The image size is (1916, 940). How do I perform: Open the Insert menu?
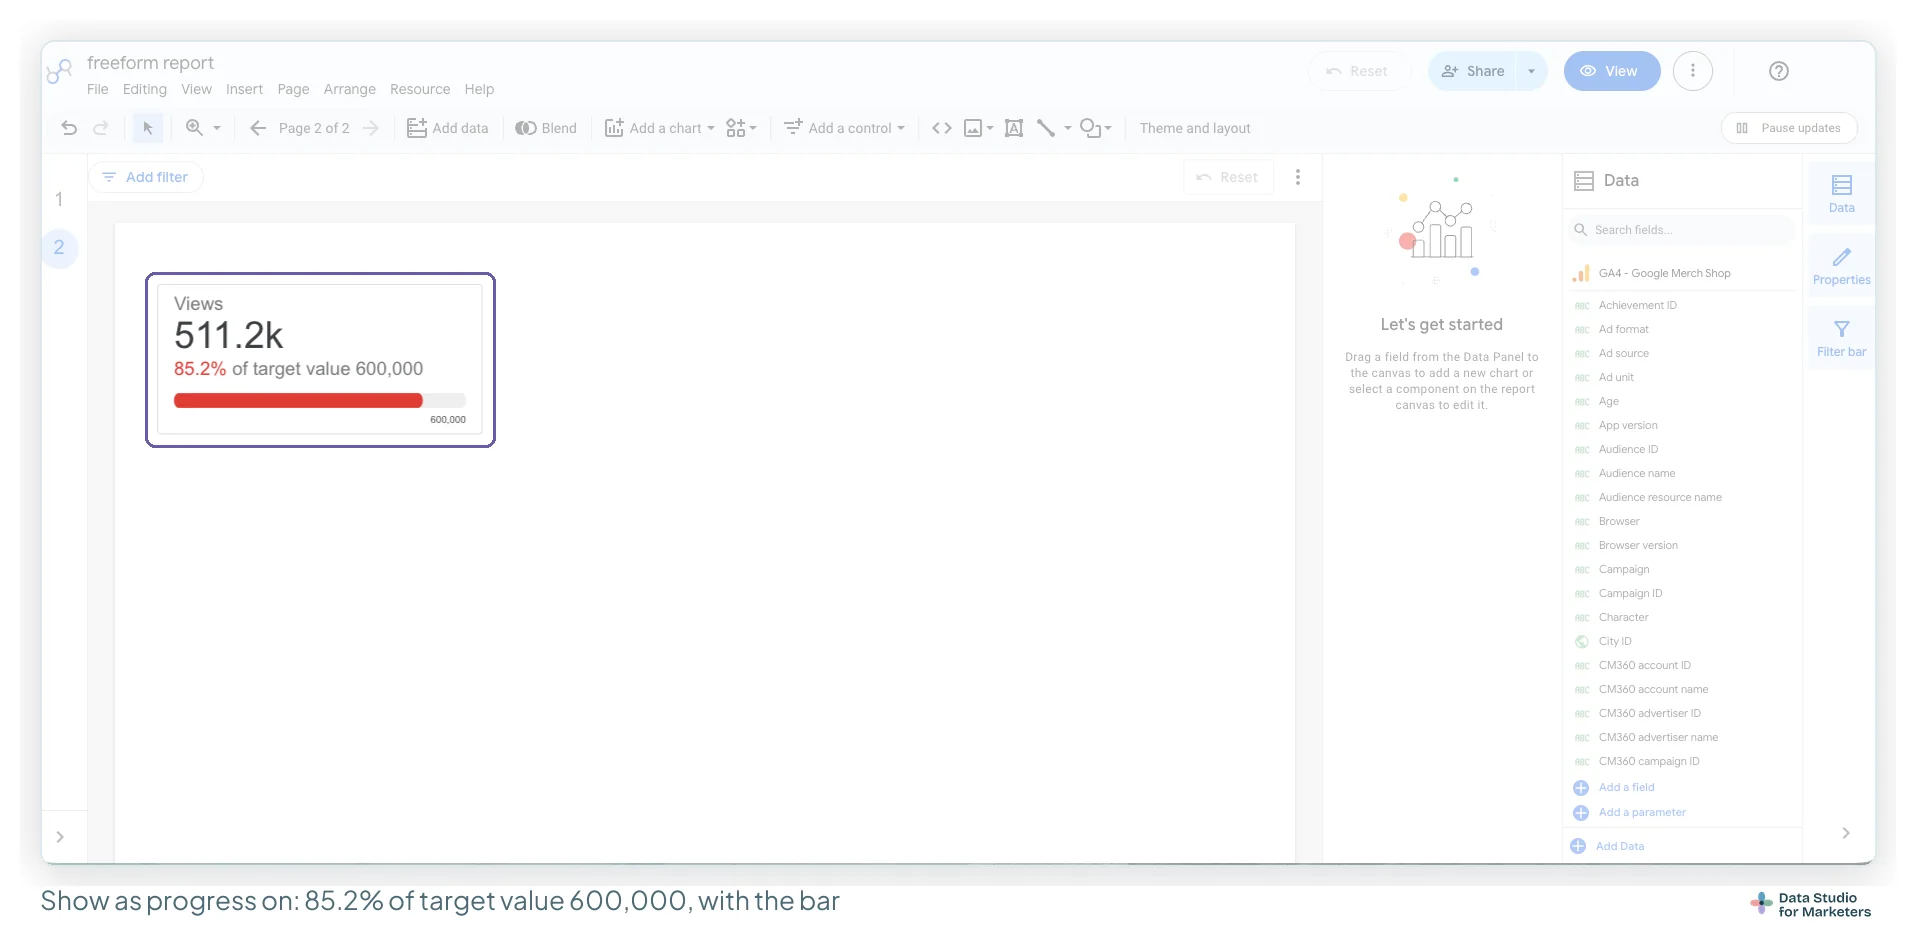tap(244, 89)
